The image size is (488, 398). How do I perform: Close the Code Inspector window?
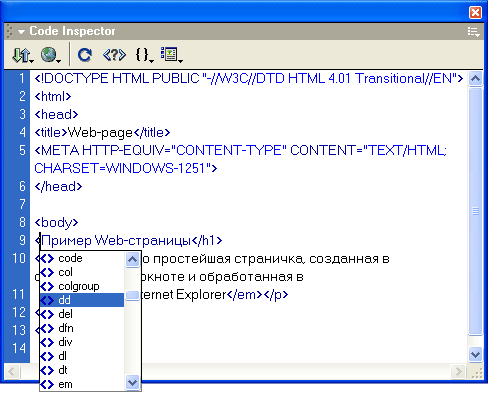[x=475, y=13]
